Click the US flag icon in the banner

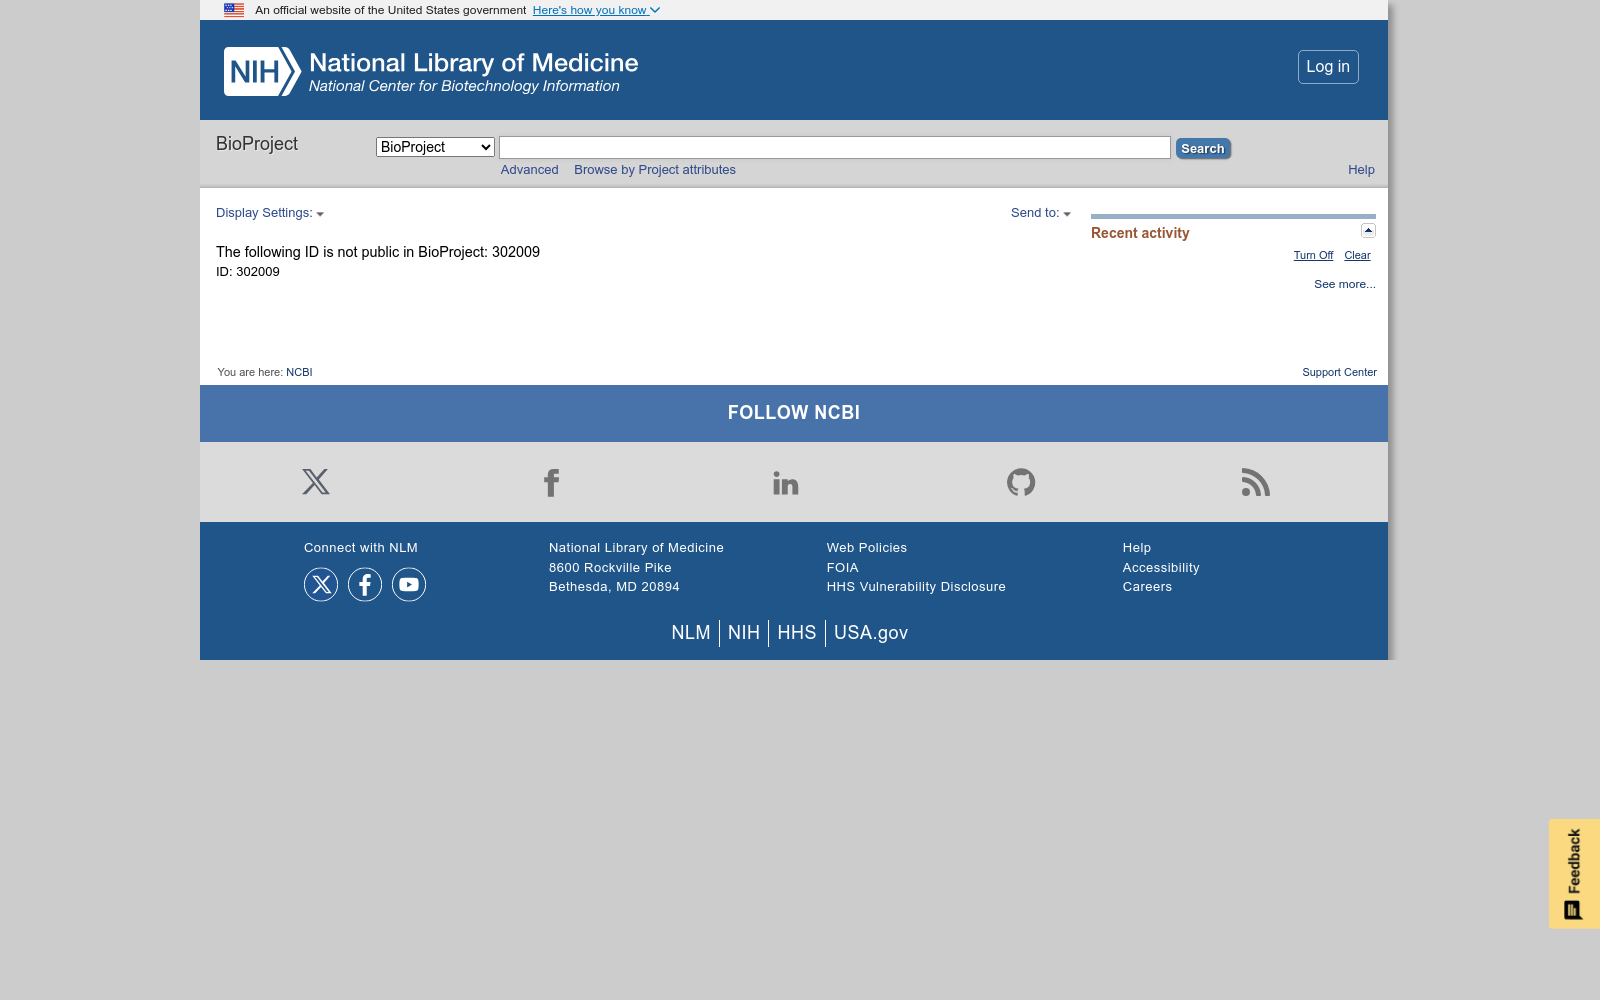click(x=234, y=10)
